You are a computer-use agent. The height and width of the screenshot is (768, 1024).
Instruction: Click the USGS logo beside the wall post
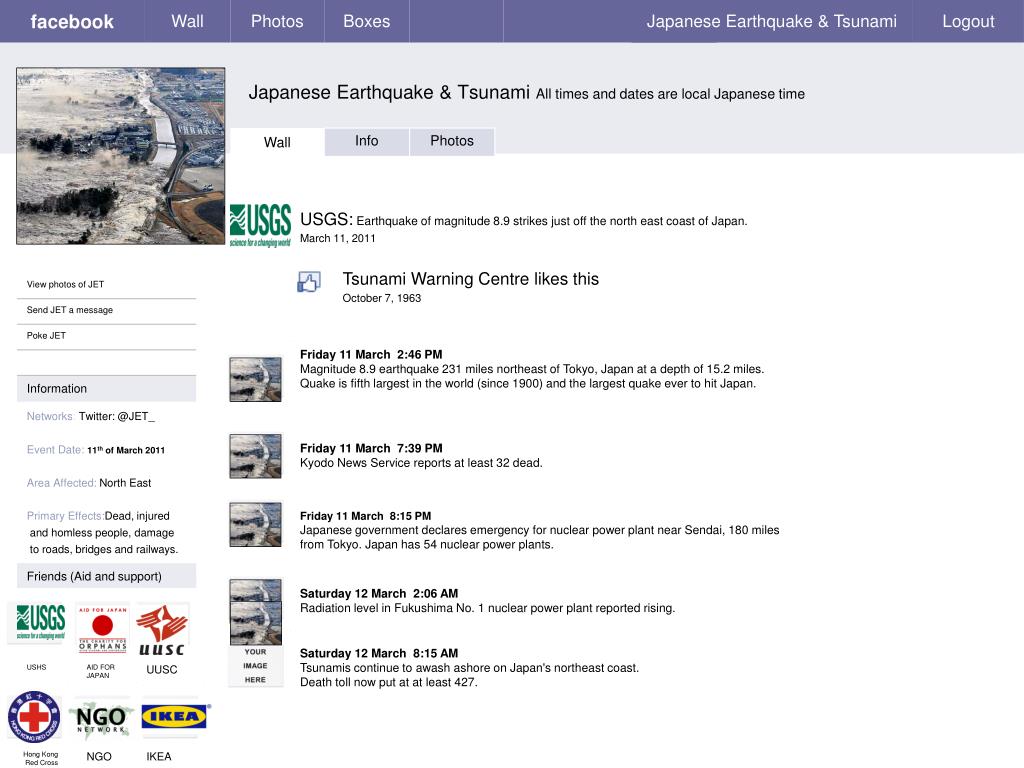click(x=260, y=225)
